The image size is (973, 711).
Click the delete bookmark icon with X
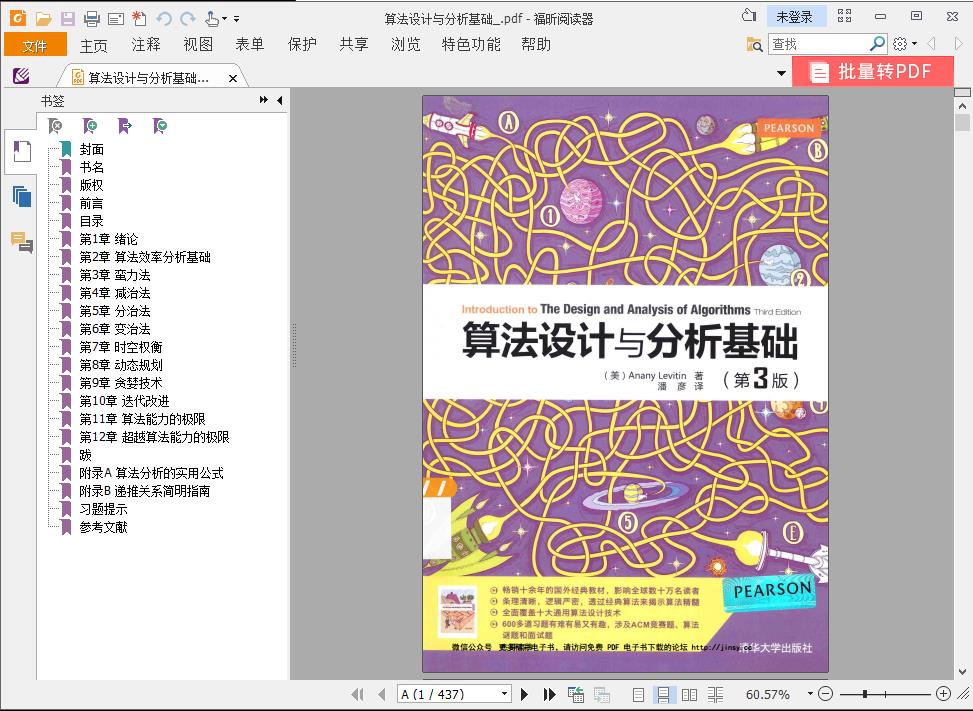[55, 126]
